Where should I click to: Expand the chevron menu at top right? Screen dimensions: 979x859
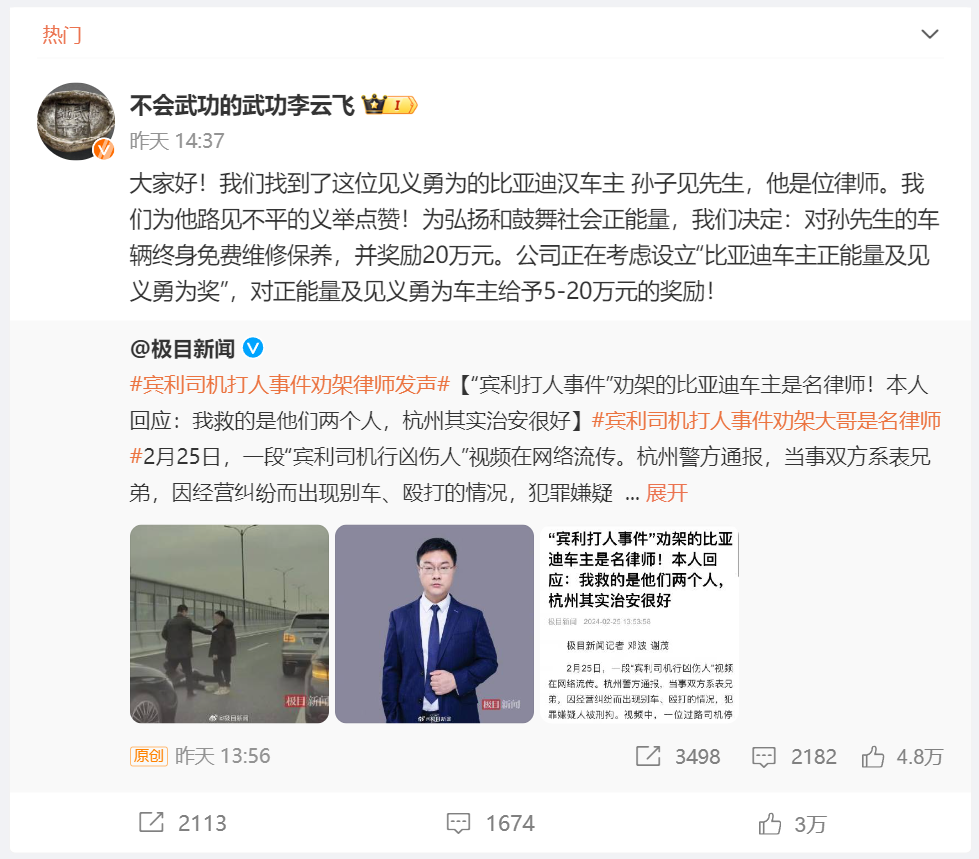pos(930,34)
